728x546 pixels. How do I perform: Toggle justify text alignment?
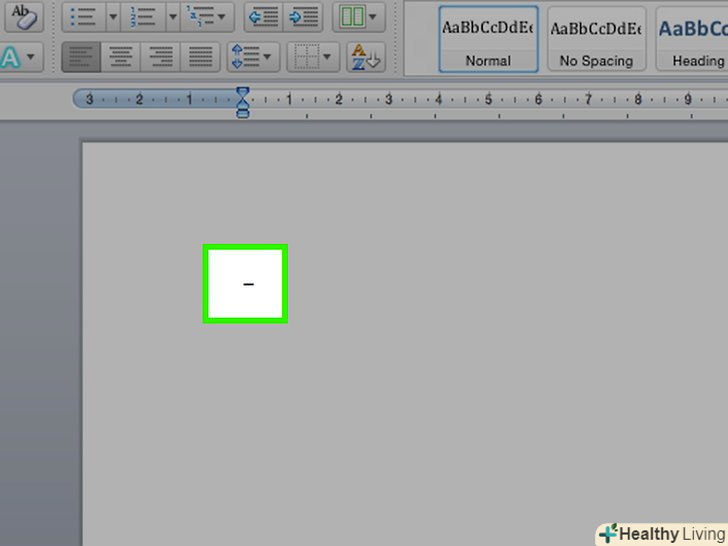coord(200,57)
